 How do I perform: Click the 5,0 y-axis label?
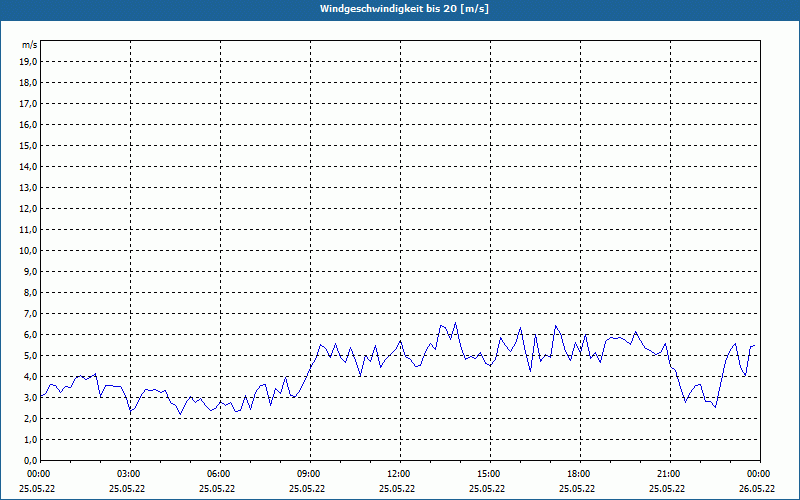[x=30, y=356]
